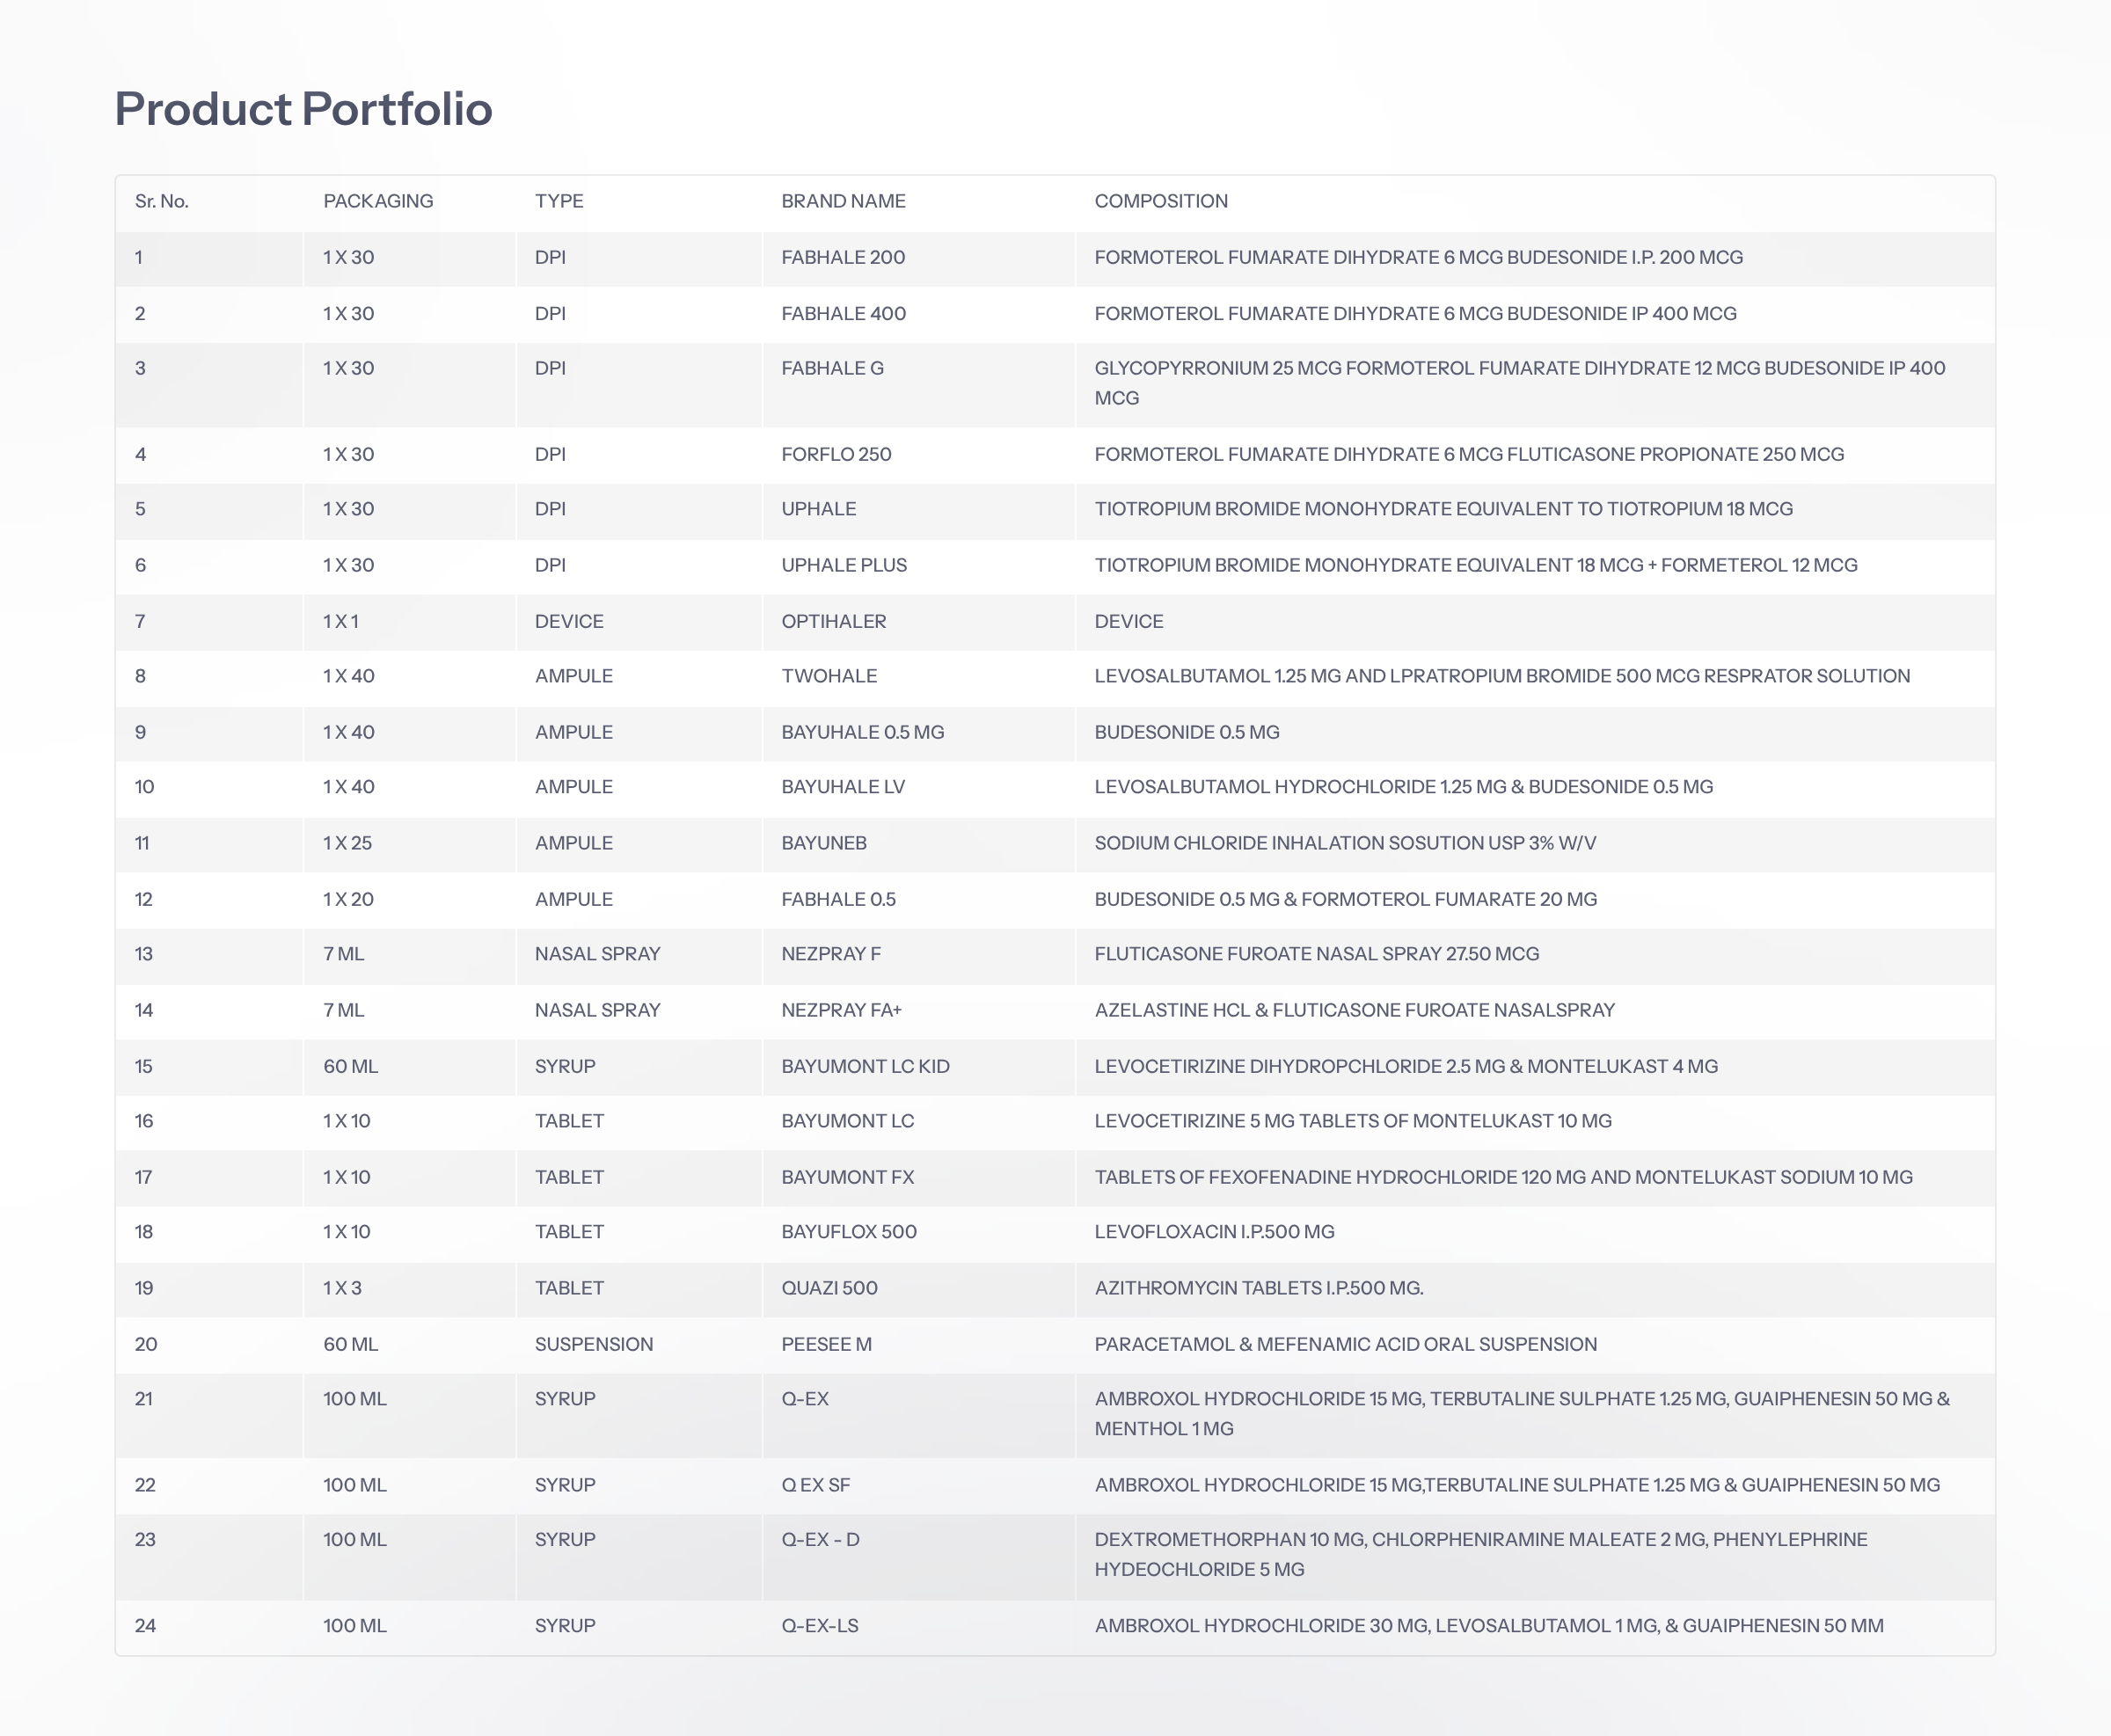The width and height of the screenshot is (2111, 1736).
Task: Click the PACKAGING column header
Action: coord(378,201)
